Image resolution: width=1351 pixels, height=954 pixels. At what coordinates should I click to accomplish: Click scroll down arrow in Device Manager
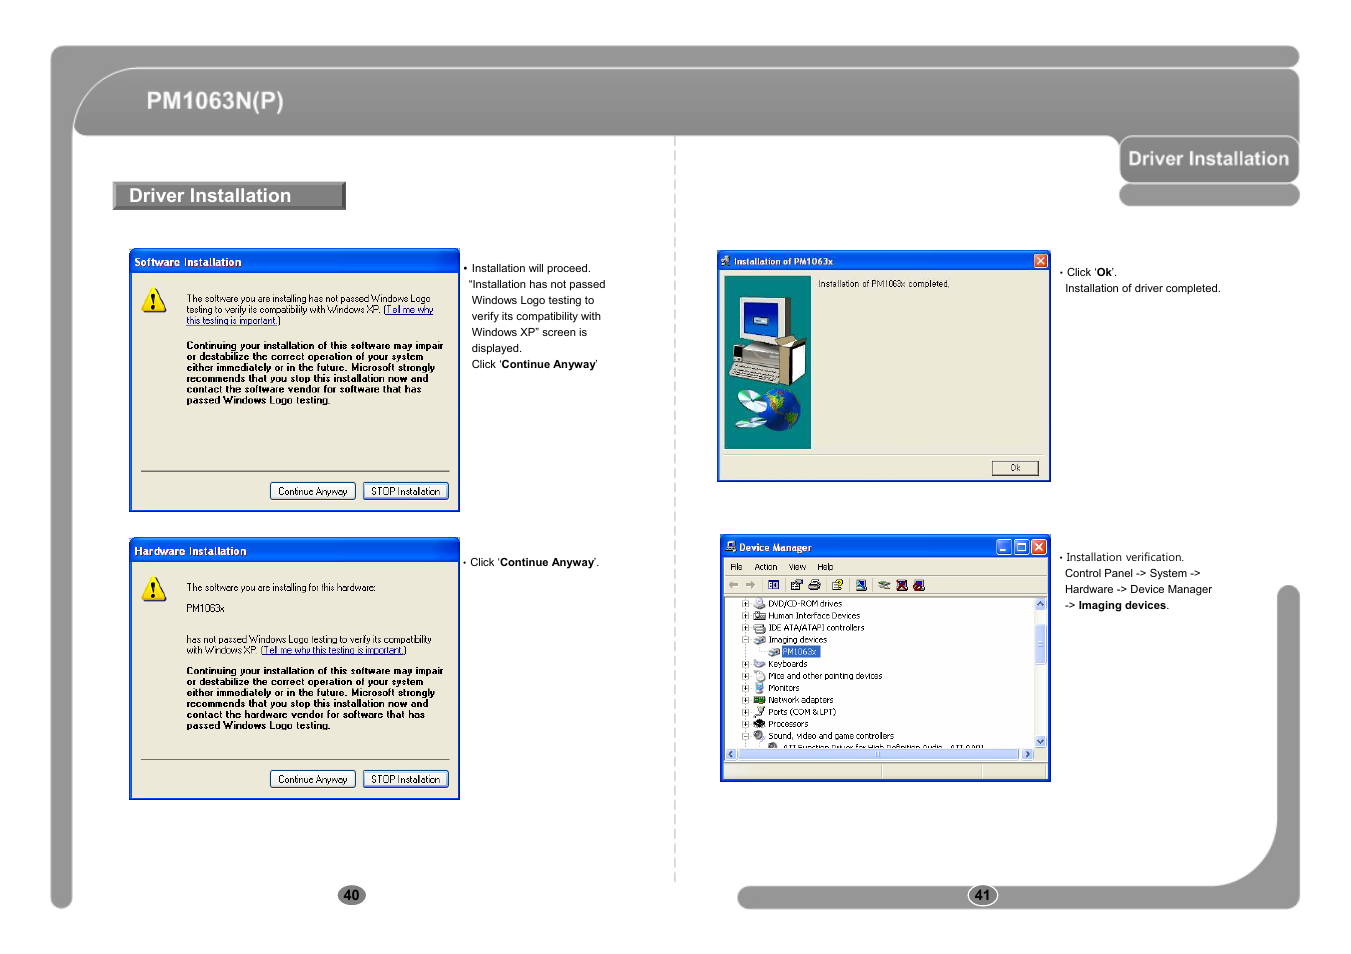click(x=1040, y=741)
